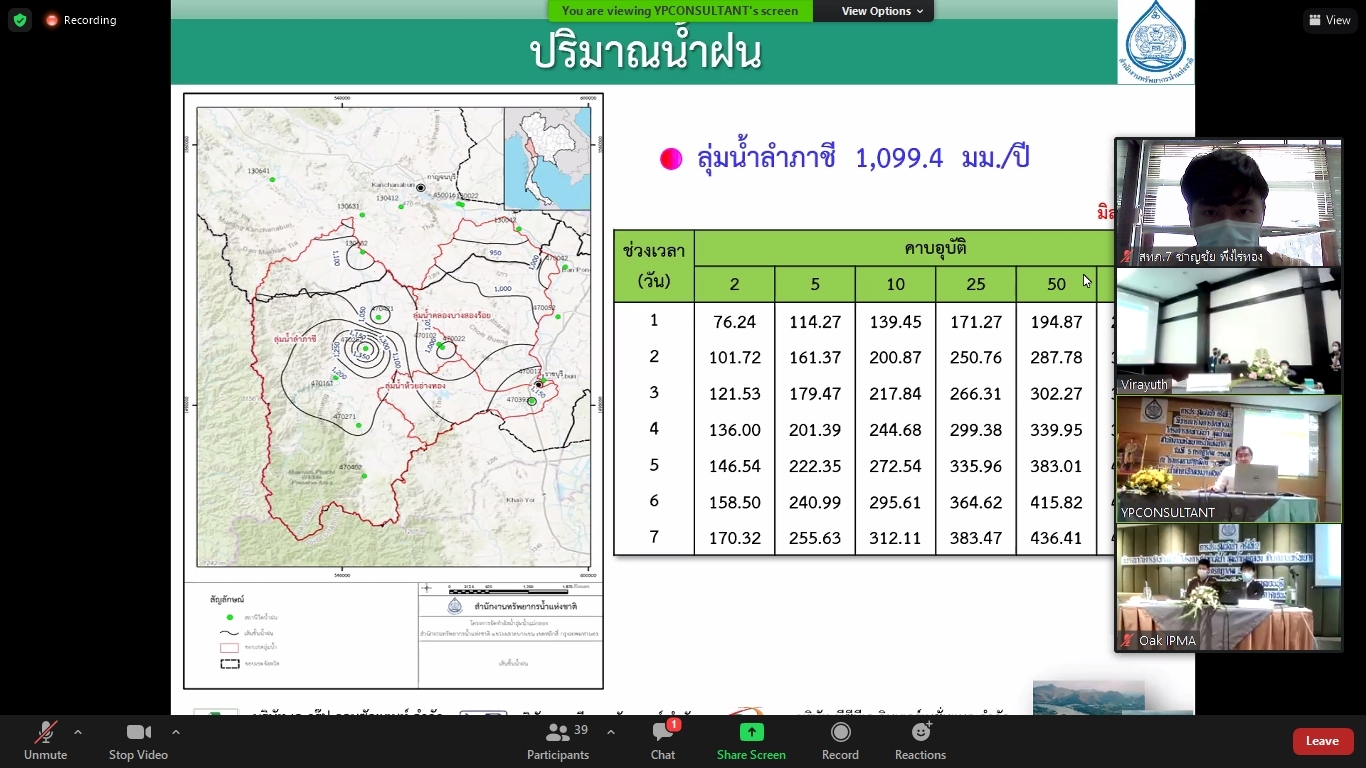The image size is (1366, 768).
Task: Click the Stop Video camera icon
Action: point(138,733)
